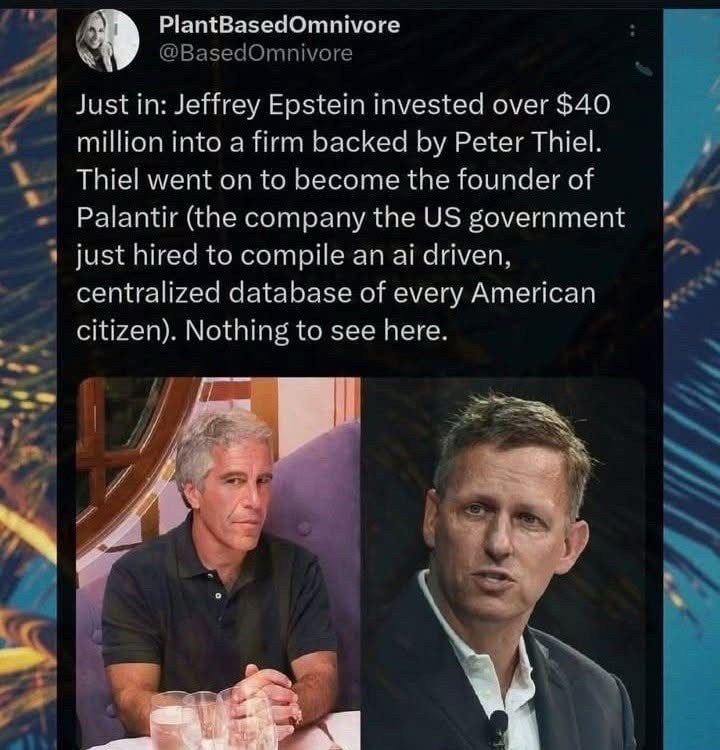Open photo of man in black polo
Image resolution: width=720 pixels, height=750 pixels.
[218, 563]
